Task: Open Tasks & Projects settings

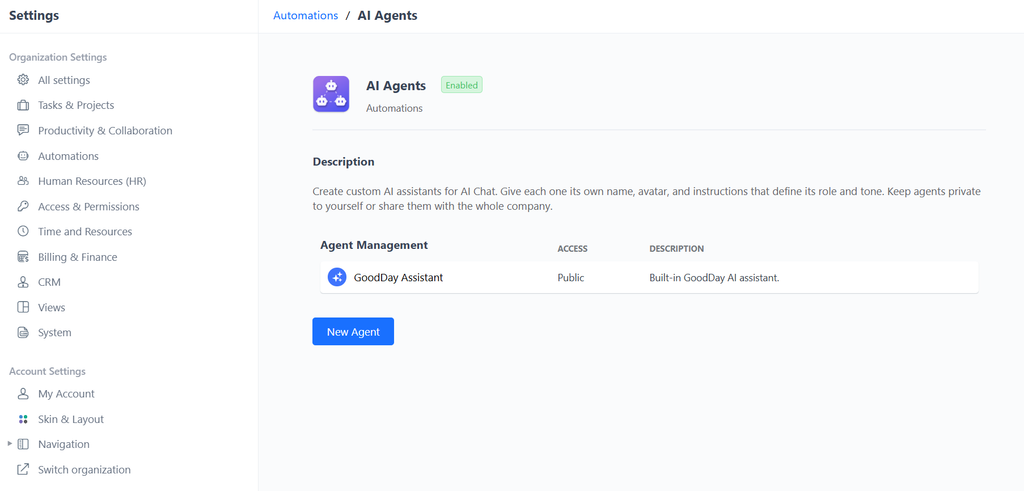Action: tap(76, 105)
